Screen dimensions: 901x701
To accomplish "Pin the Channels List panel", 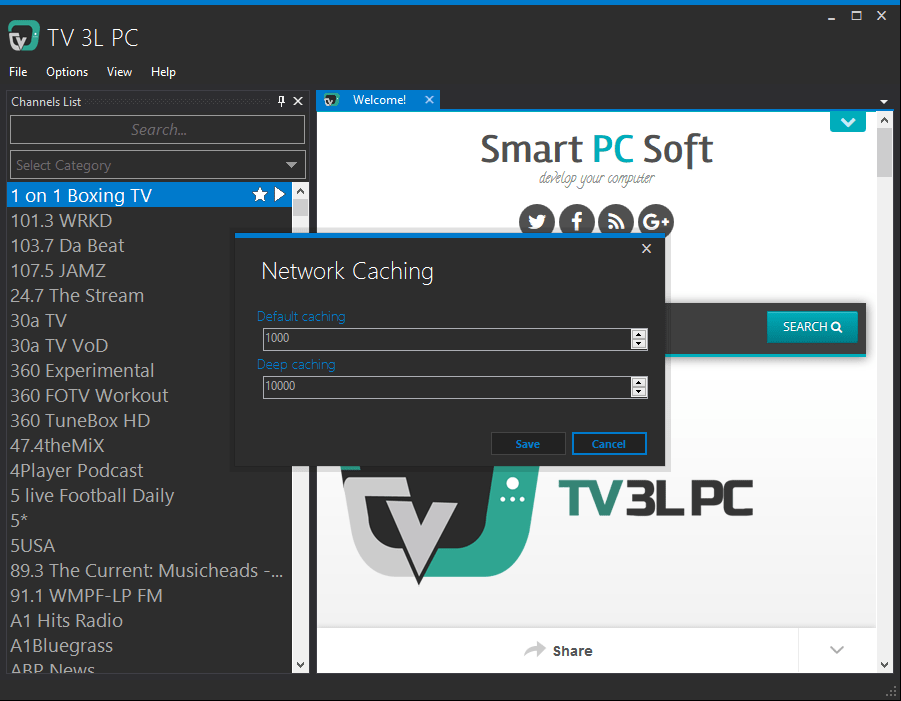I will tap(281, 101).
